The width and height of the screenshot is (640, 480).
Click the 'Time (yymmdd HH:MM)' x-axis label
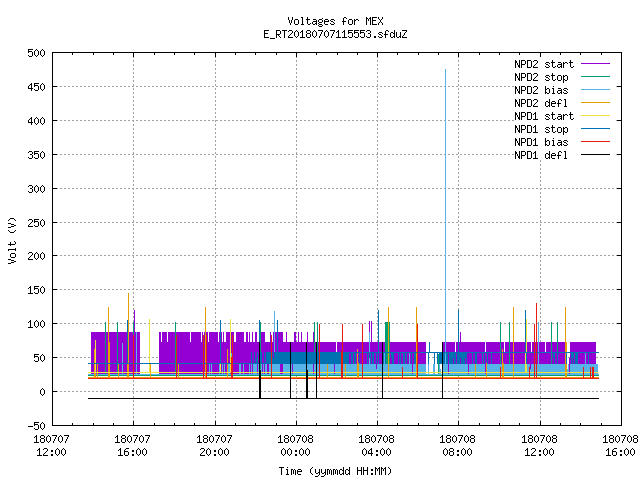(x=335, y=471)
